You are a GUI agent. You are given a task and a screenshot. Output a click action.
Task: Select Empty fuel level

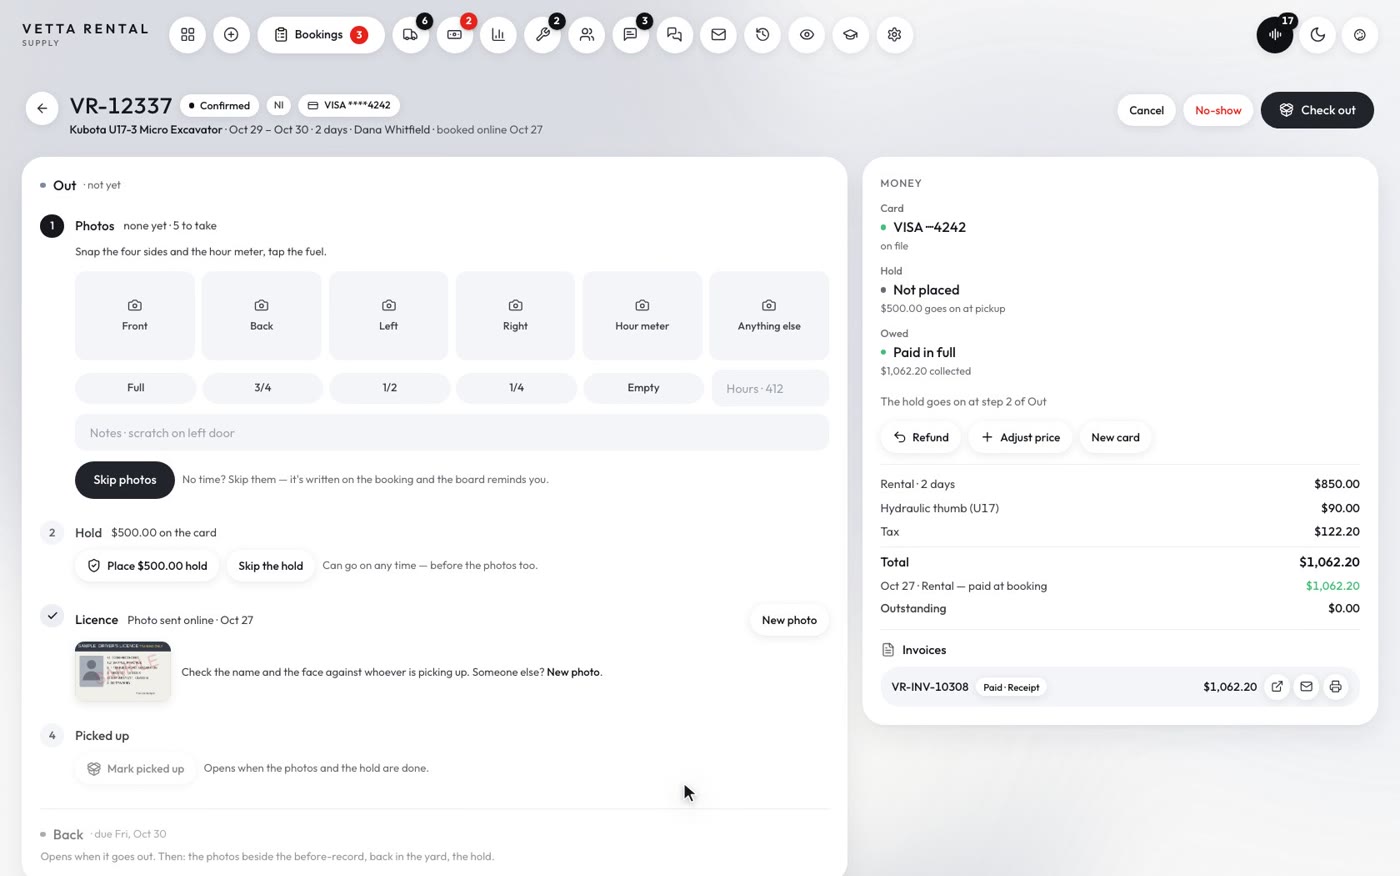point(643,388)
